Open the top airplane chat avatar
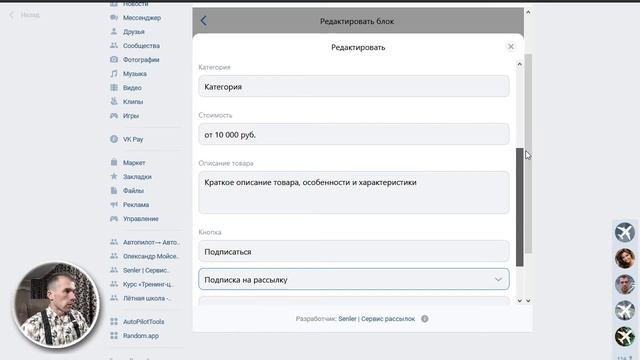The width and height of the screenshot is (640, 360). coord(624,232)
